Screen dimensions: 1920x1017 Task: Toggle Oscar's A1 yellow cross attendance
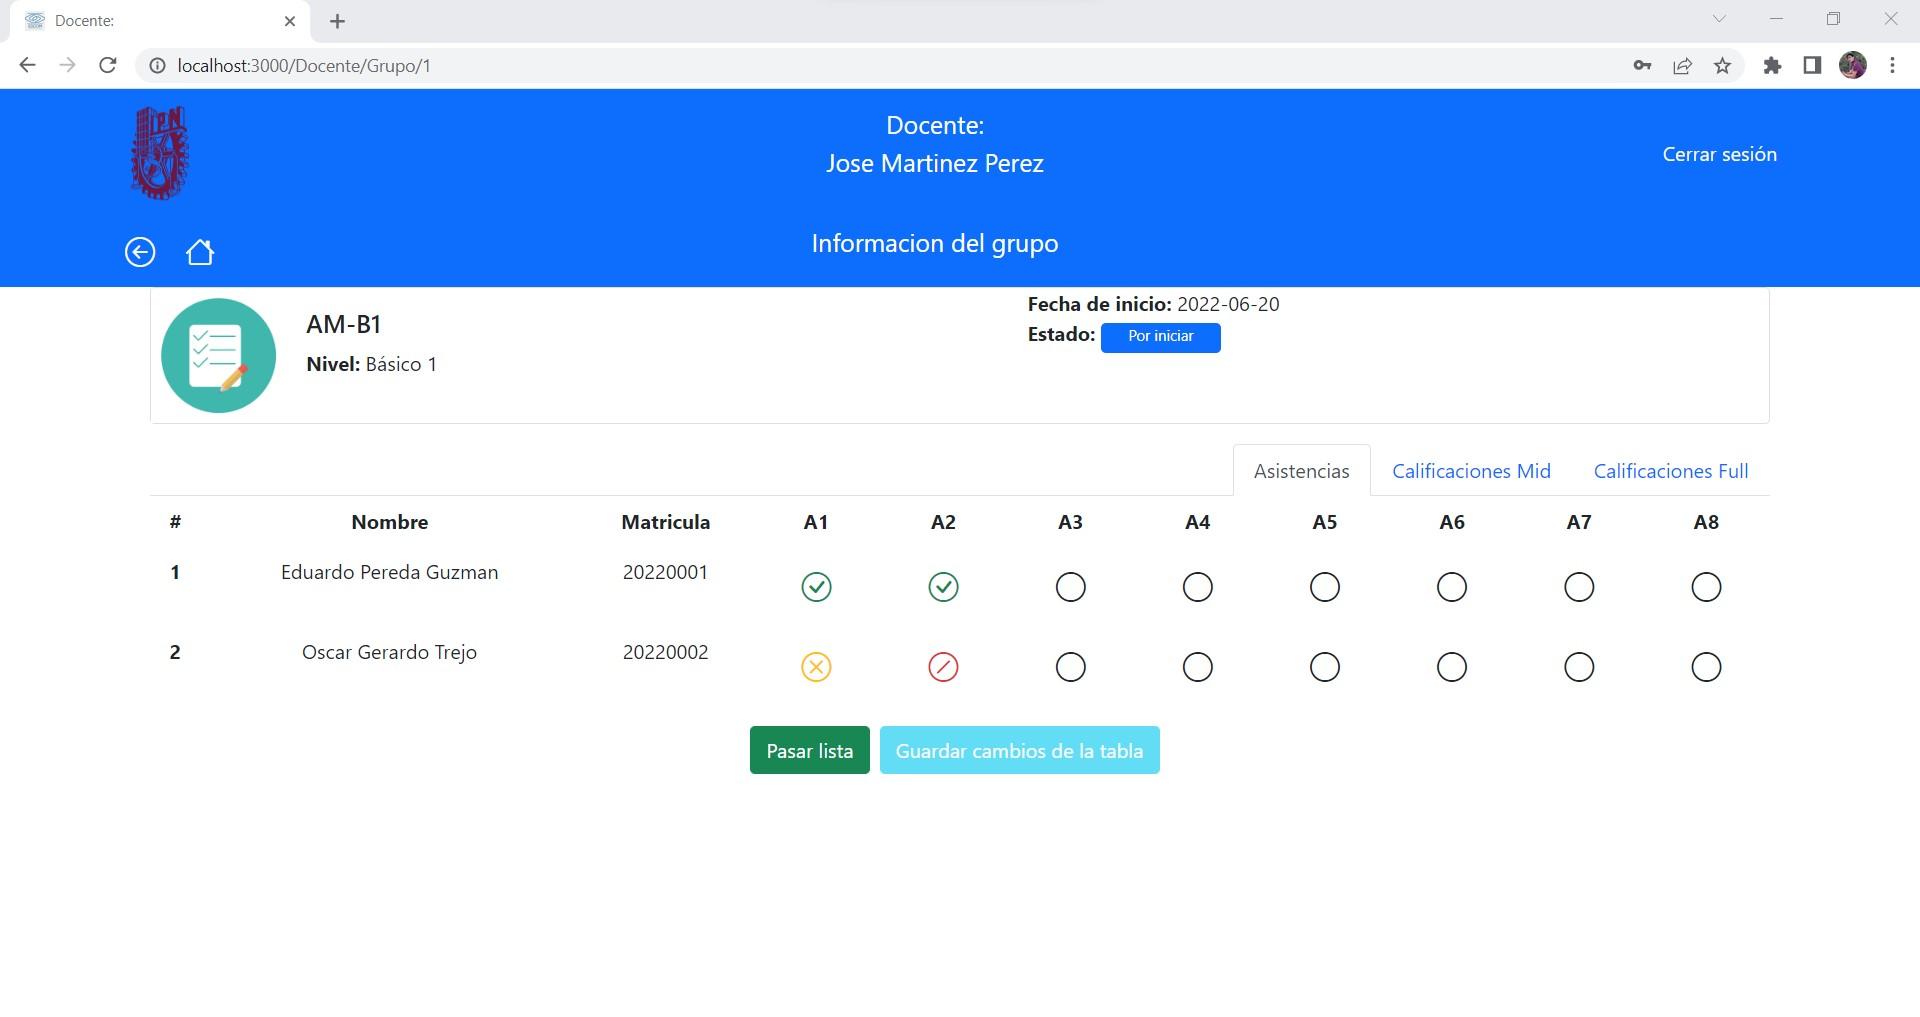[816, 667]
